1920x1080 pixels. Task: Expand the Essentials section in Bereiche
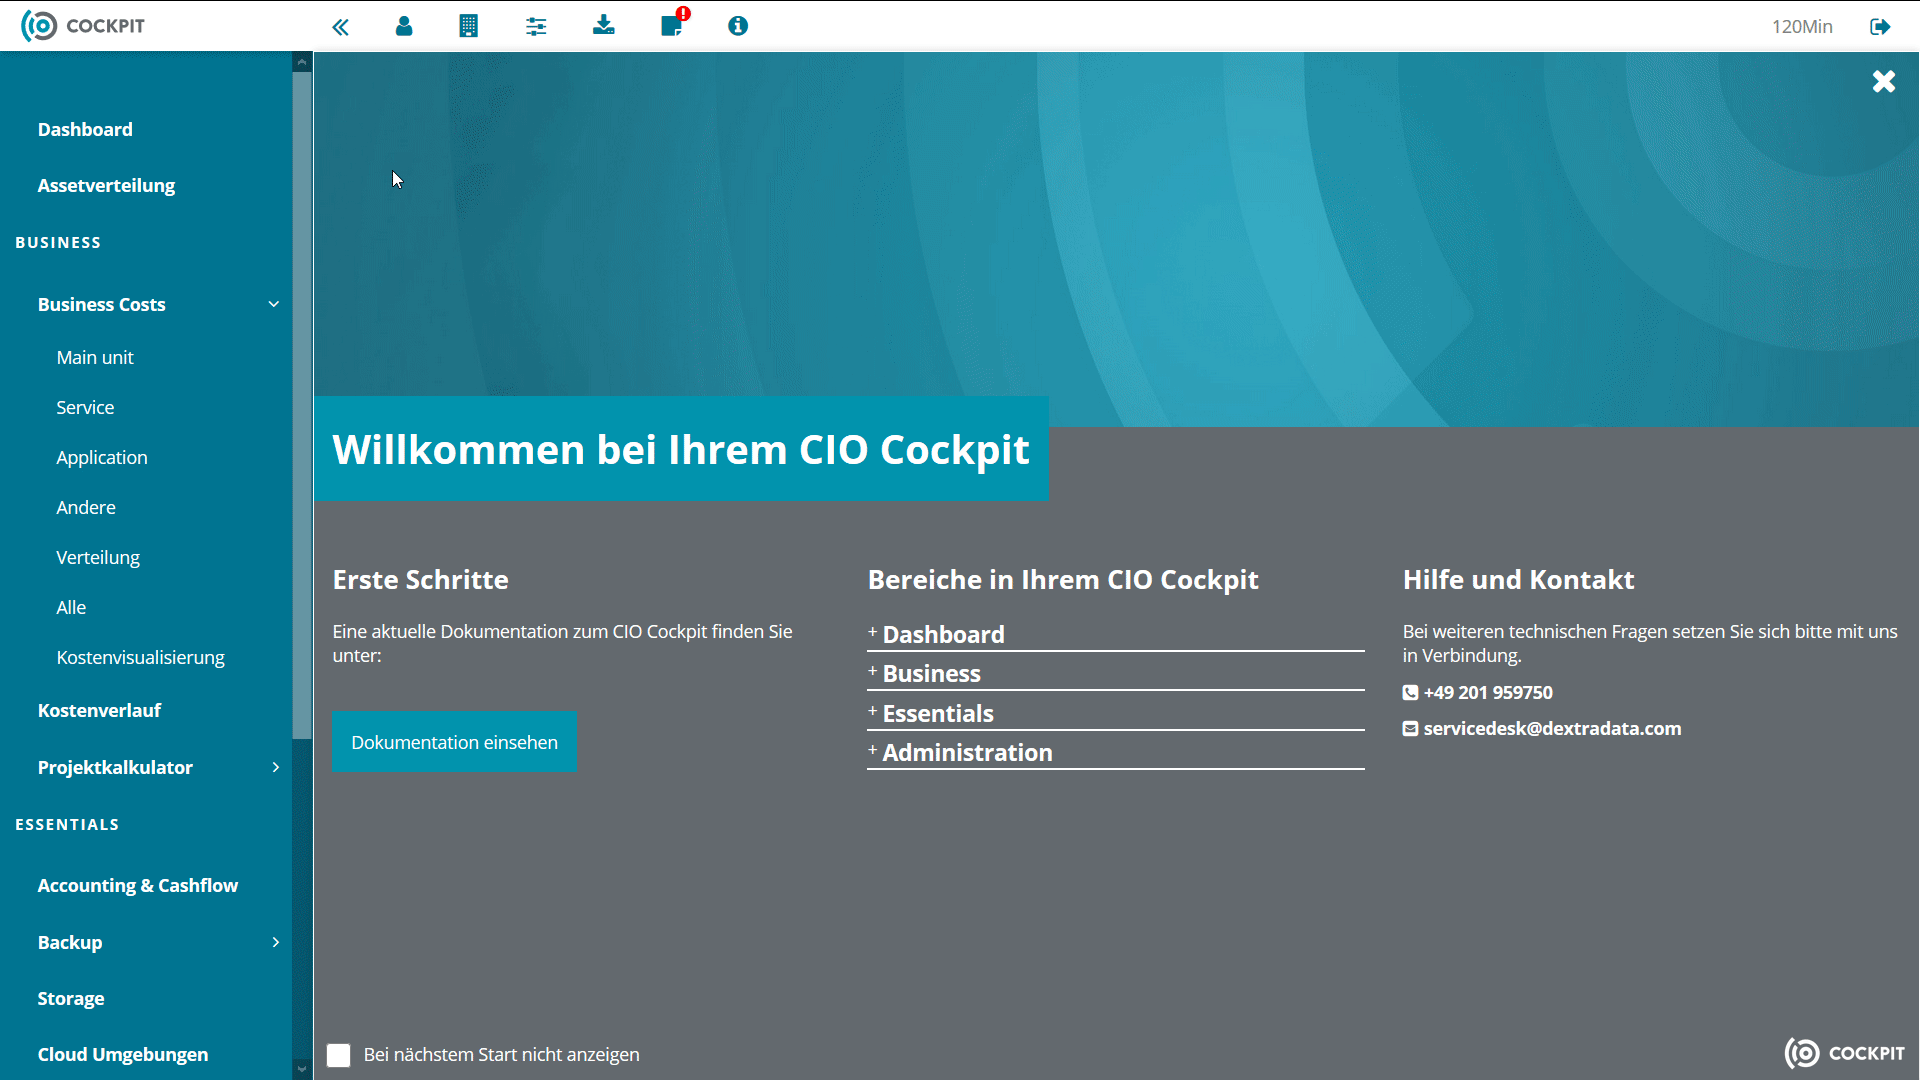point(1115,713)
